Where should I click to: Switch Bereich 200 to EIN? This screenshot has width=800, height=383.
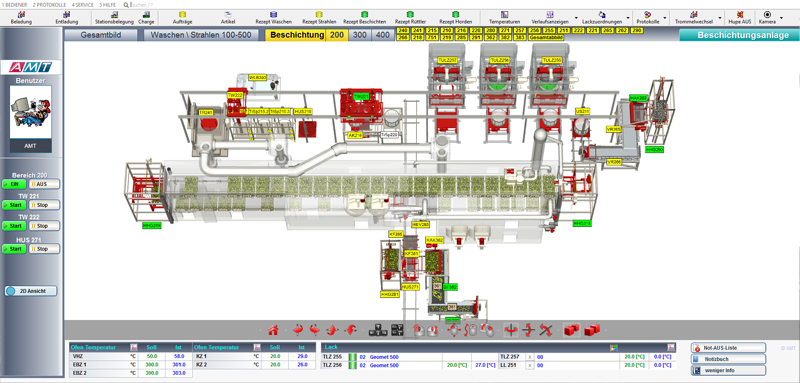click(14, 184)
